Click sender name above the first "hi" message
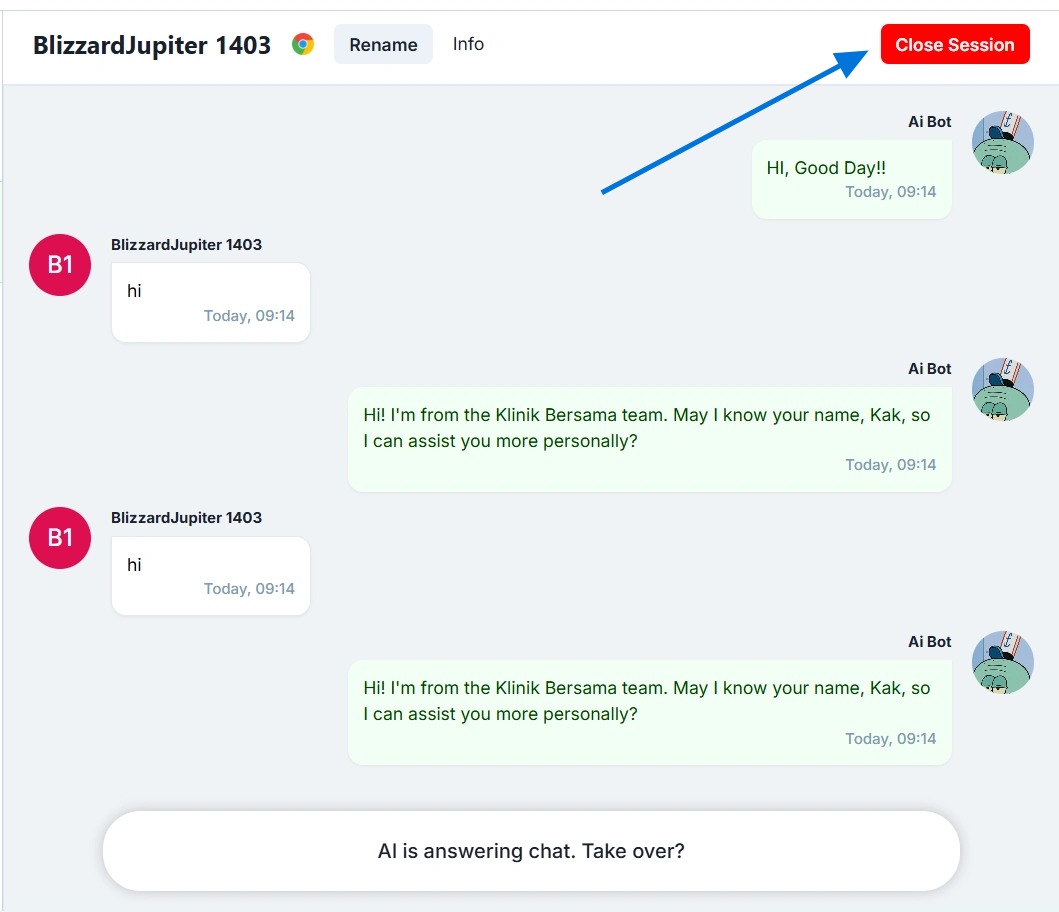Screen dimensions: 1059x912 186,245
